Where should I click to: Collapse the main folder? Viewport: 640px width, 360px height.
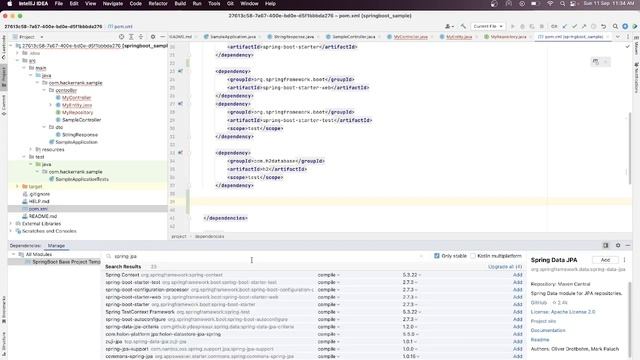24,68
